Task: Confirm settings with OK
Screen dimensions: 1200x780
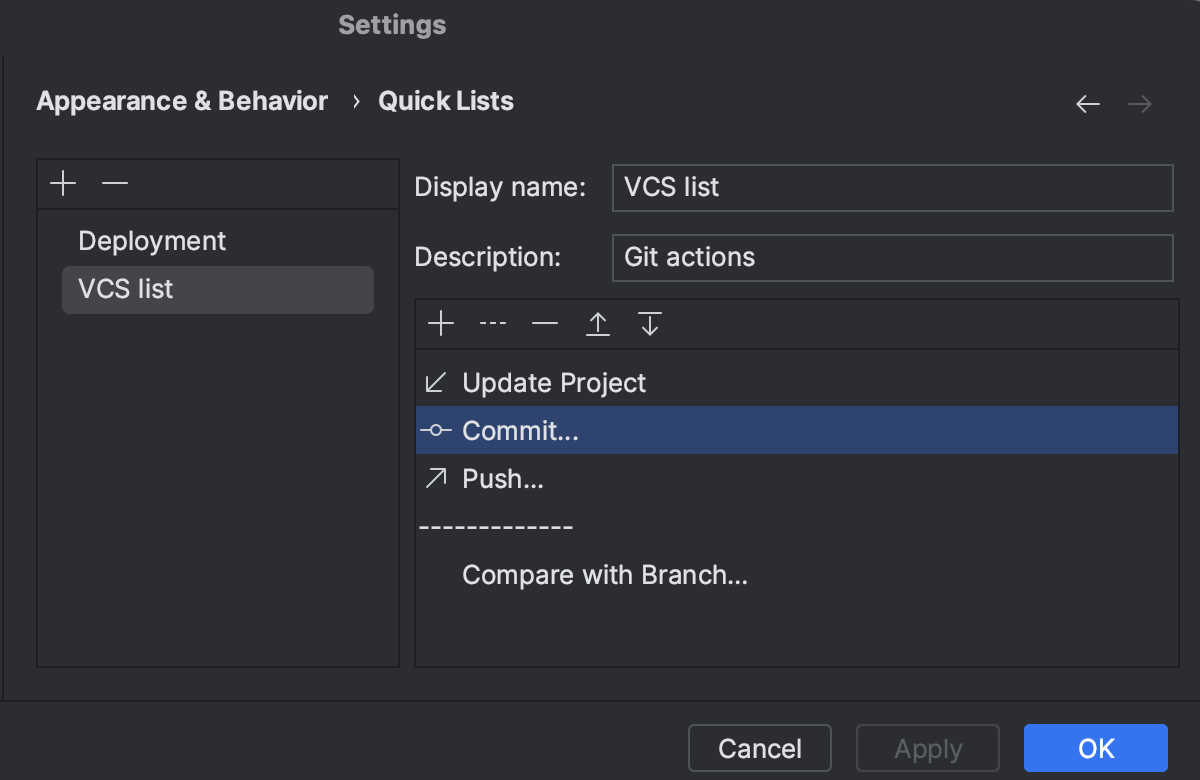Action: [1095, 747]
